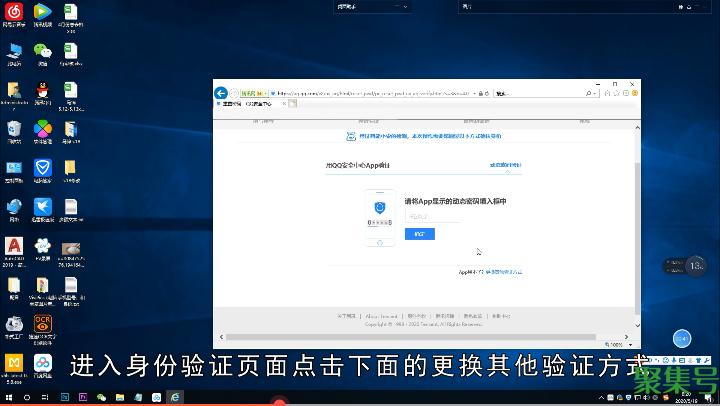Click Internet Explorer icon in taskbar
720x406 pixels.
pyautogui.click(x=173, y=397)
